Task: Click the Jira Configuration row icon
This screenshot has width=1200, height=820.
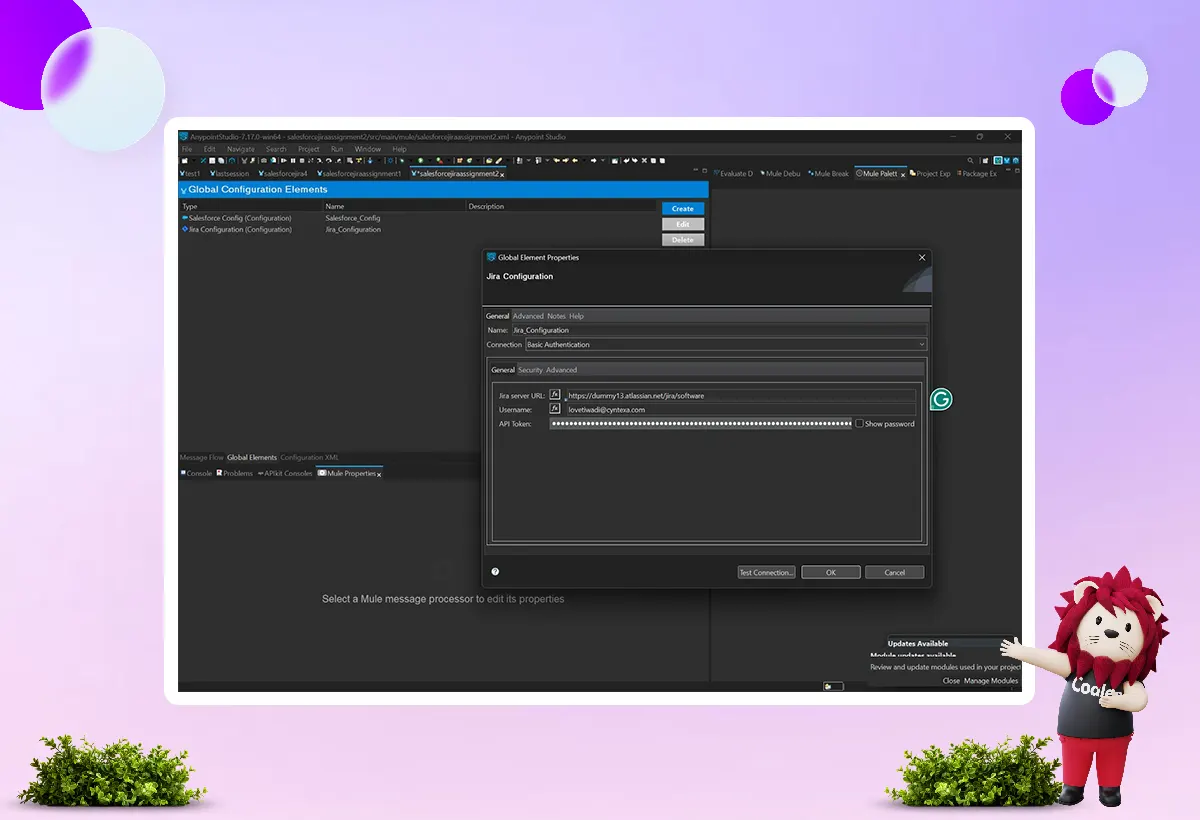Action: pos(185,229)
